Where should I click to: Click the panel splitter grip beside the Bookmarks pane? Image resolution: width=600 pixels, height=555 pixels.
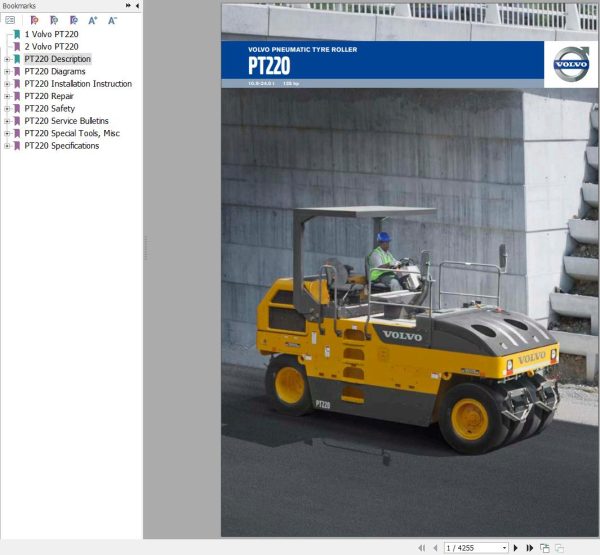tap(145, 248)
